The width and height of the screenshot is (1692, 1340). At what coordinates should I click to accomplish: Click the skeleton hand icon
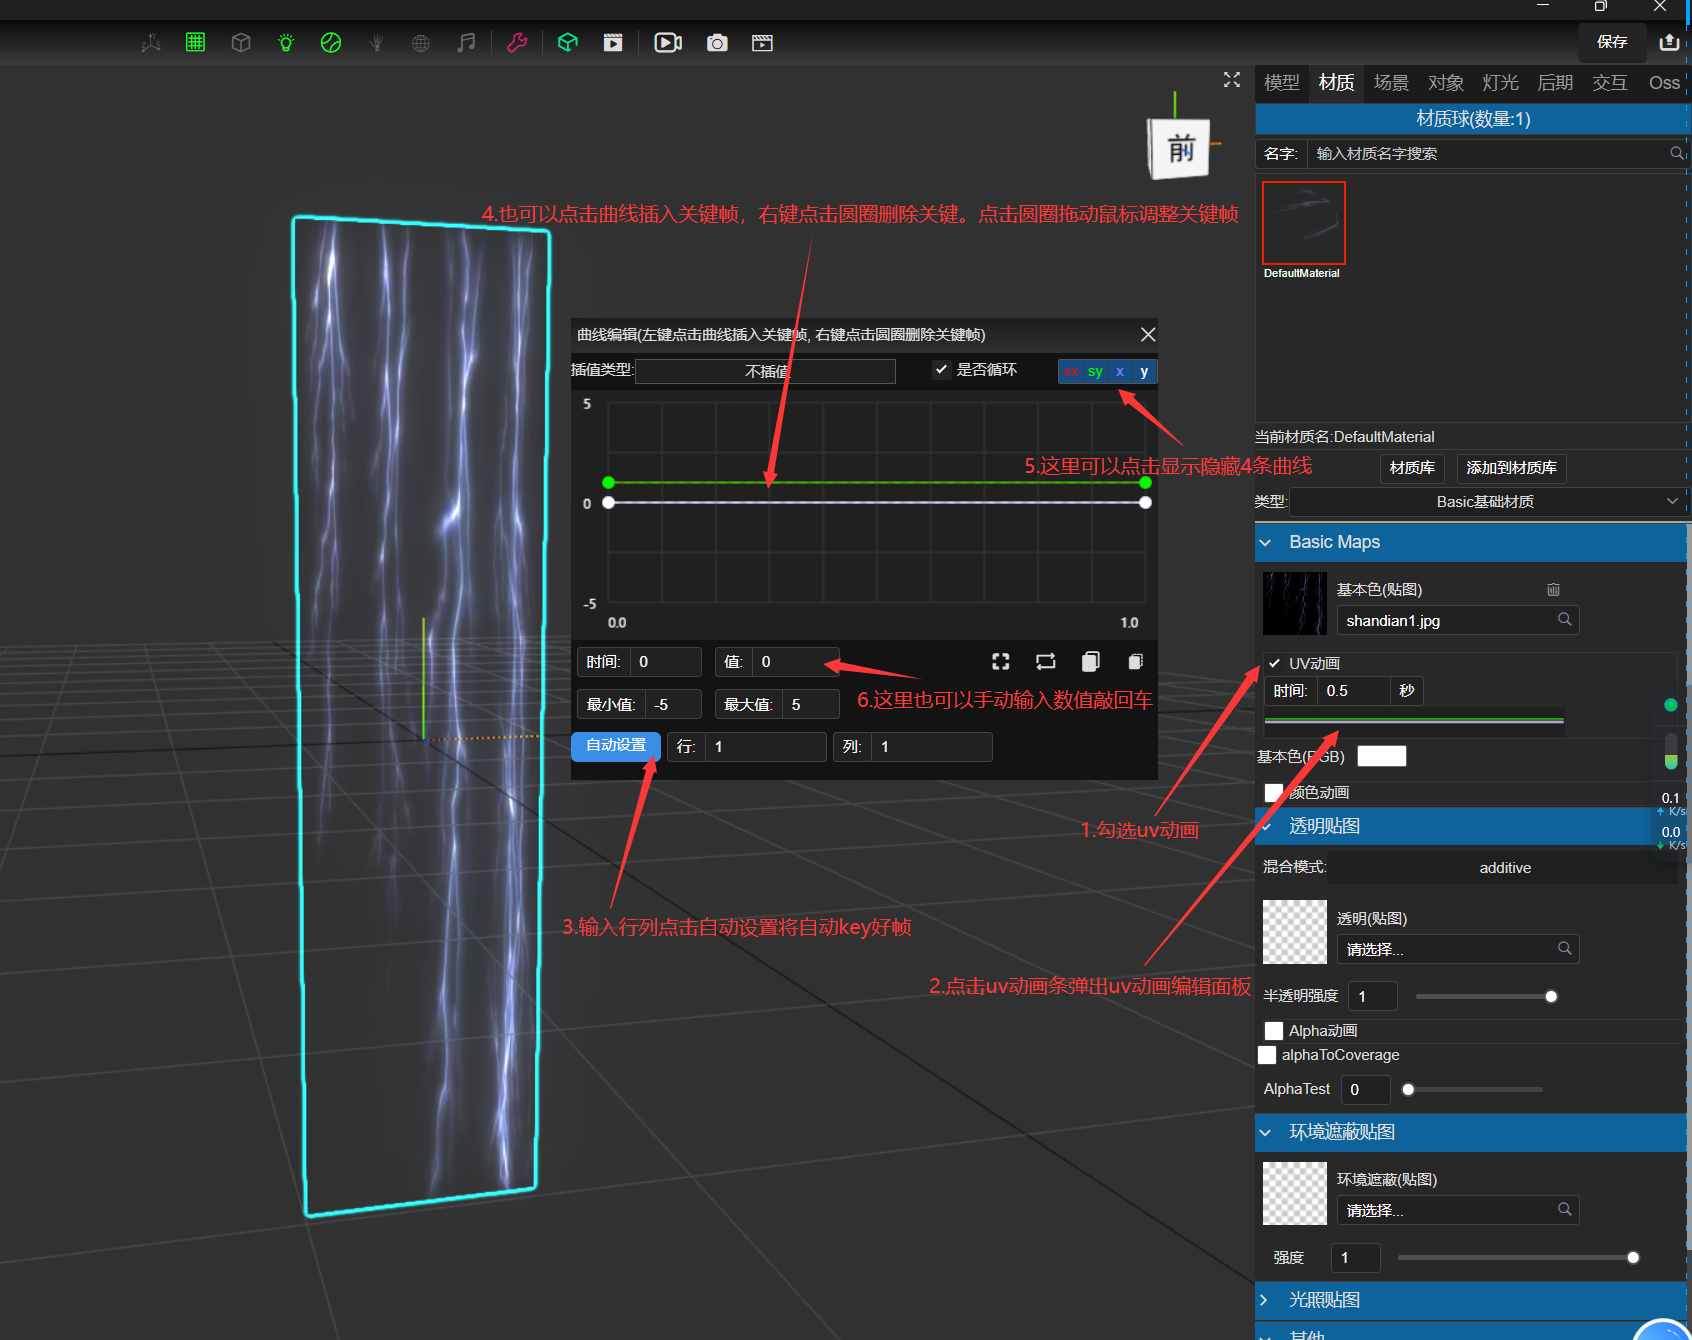[376, 43]
